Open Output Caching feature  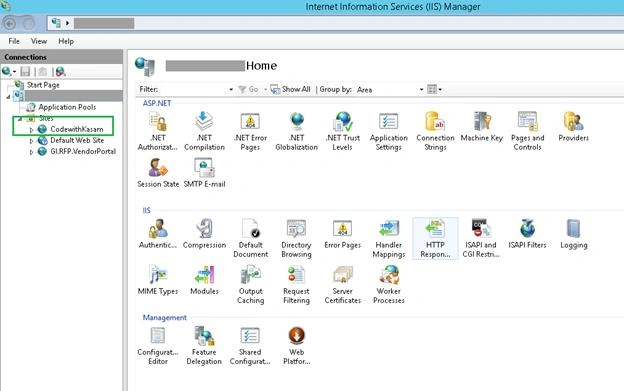[250, 284]
